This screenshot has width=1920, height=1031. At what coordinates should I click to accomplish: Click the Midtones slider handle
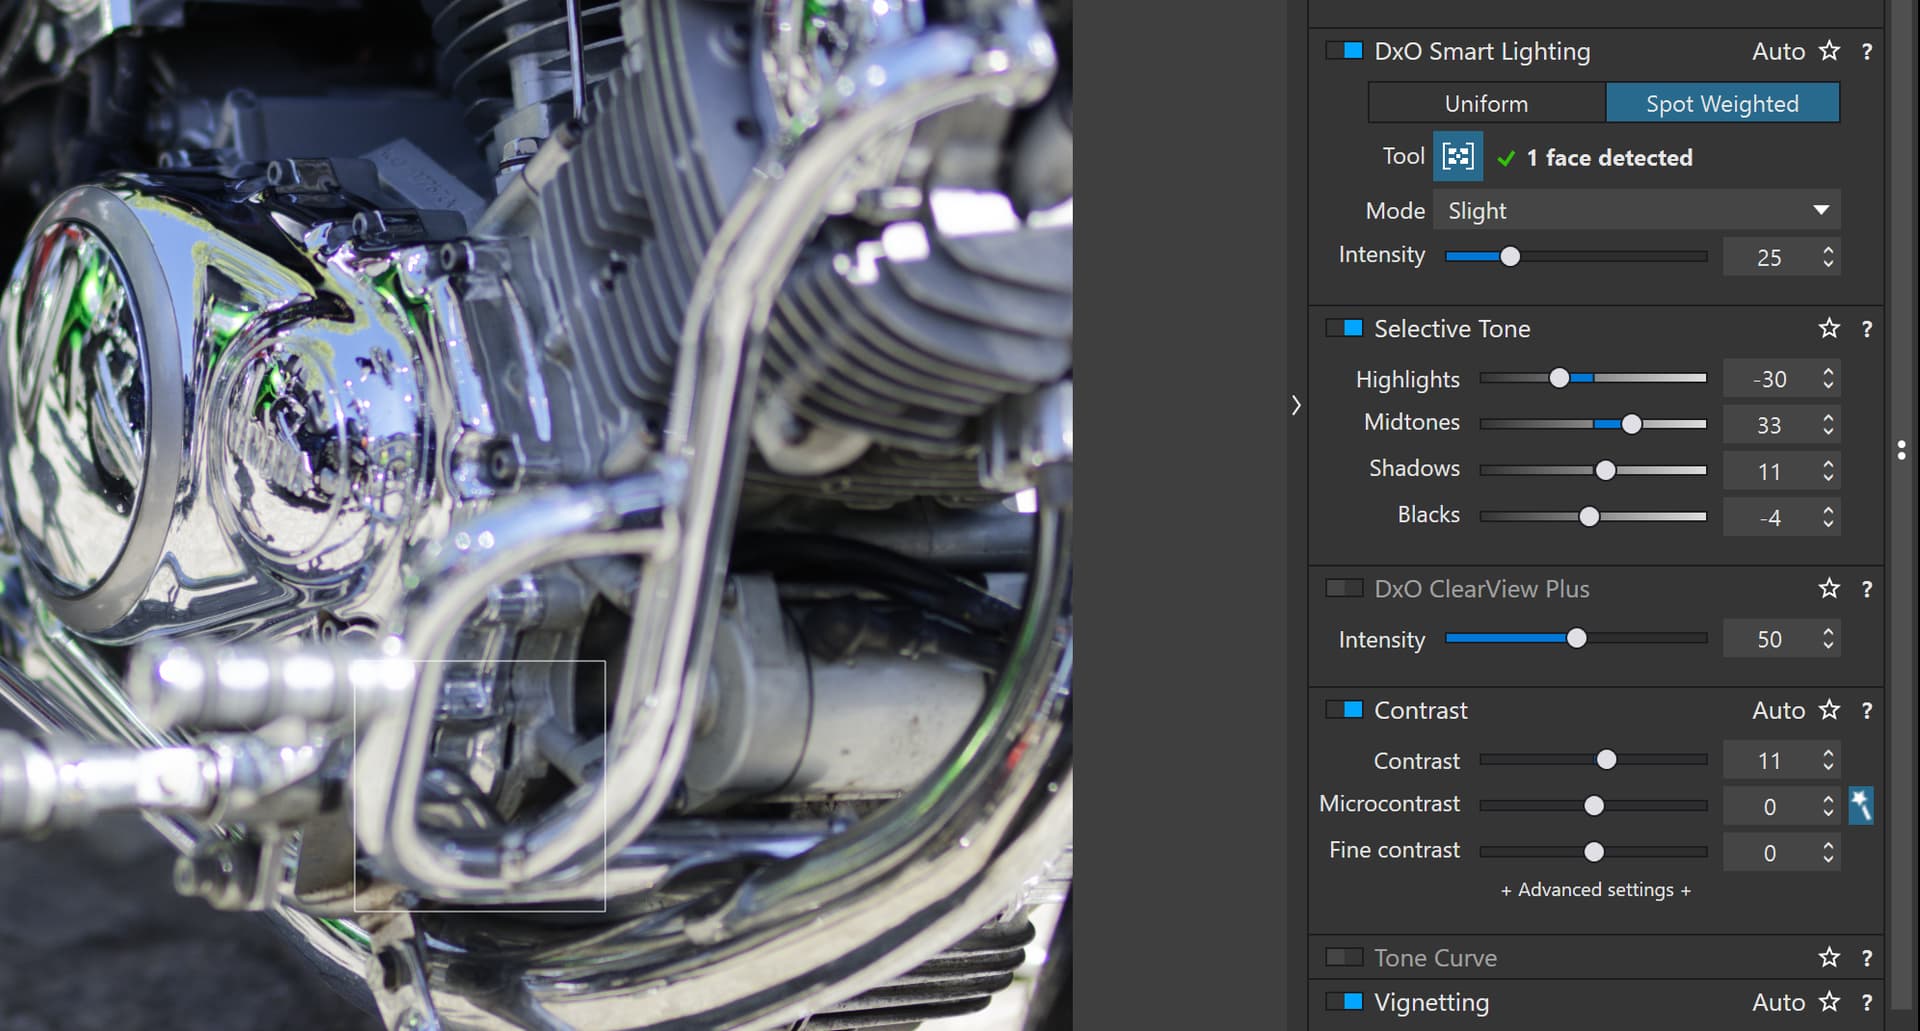coord(1631,424)
